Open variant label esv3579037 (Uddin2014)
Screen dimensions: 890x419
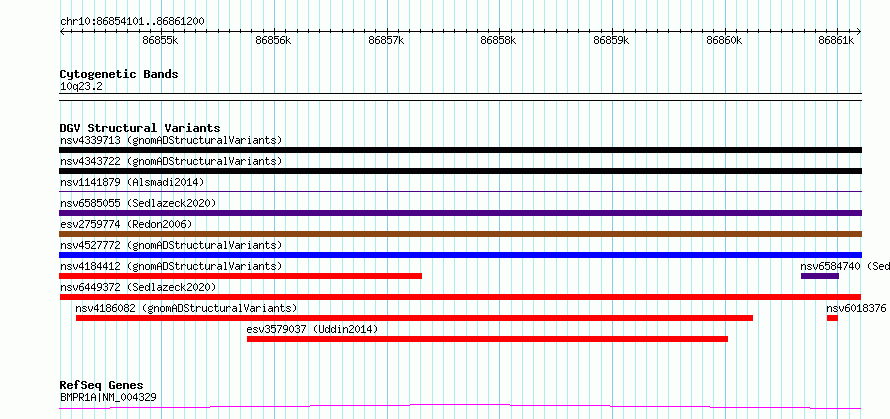pos(312,329)
